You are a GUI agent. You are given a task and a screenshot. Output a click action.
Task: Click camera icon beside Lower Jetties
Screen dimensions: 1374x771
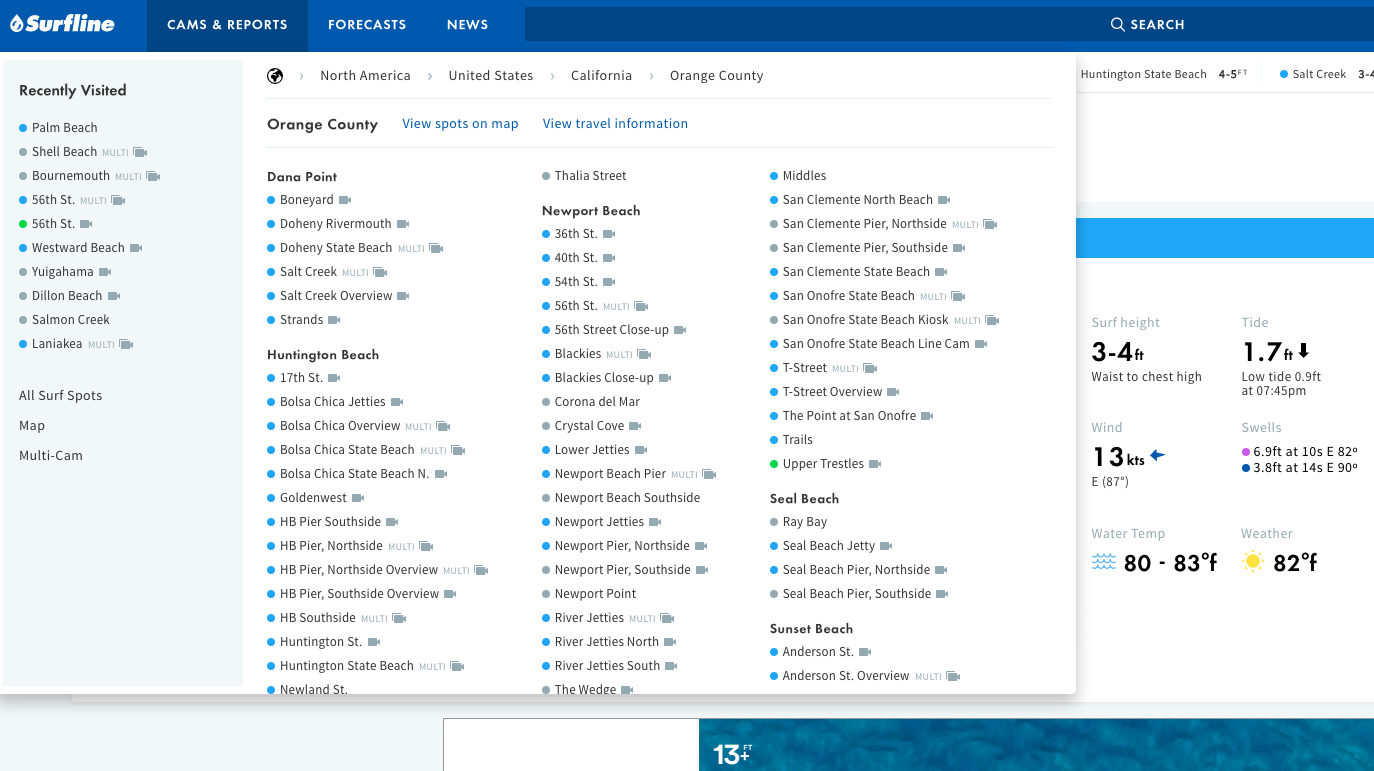pyautogui.click(x=641, y=450)
